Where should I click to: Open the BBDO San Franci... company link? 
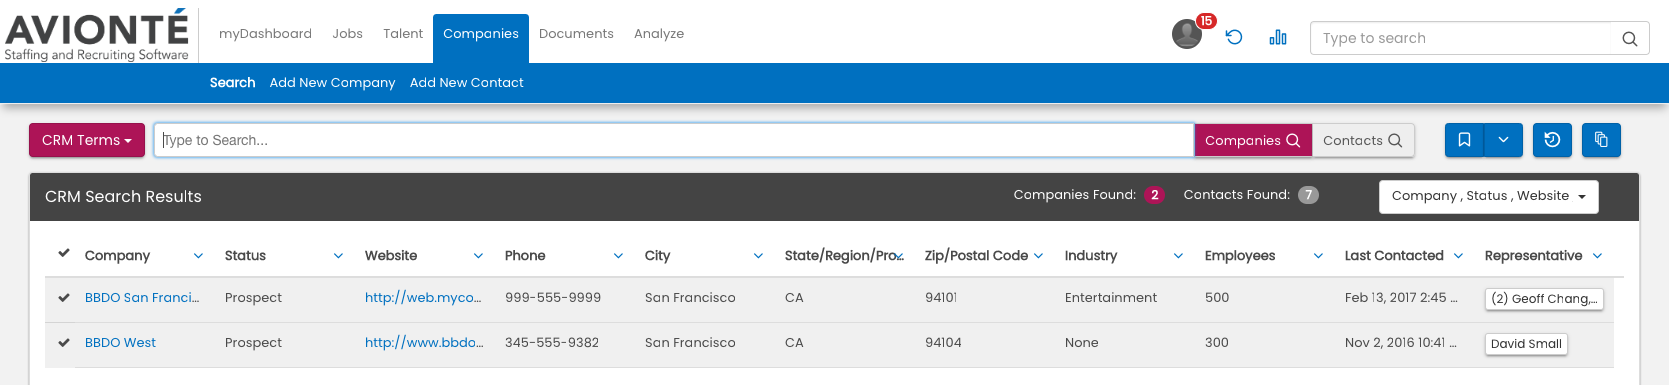pos(142,298)
